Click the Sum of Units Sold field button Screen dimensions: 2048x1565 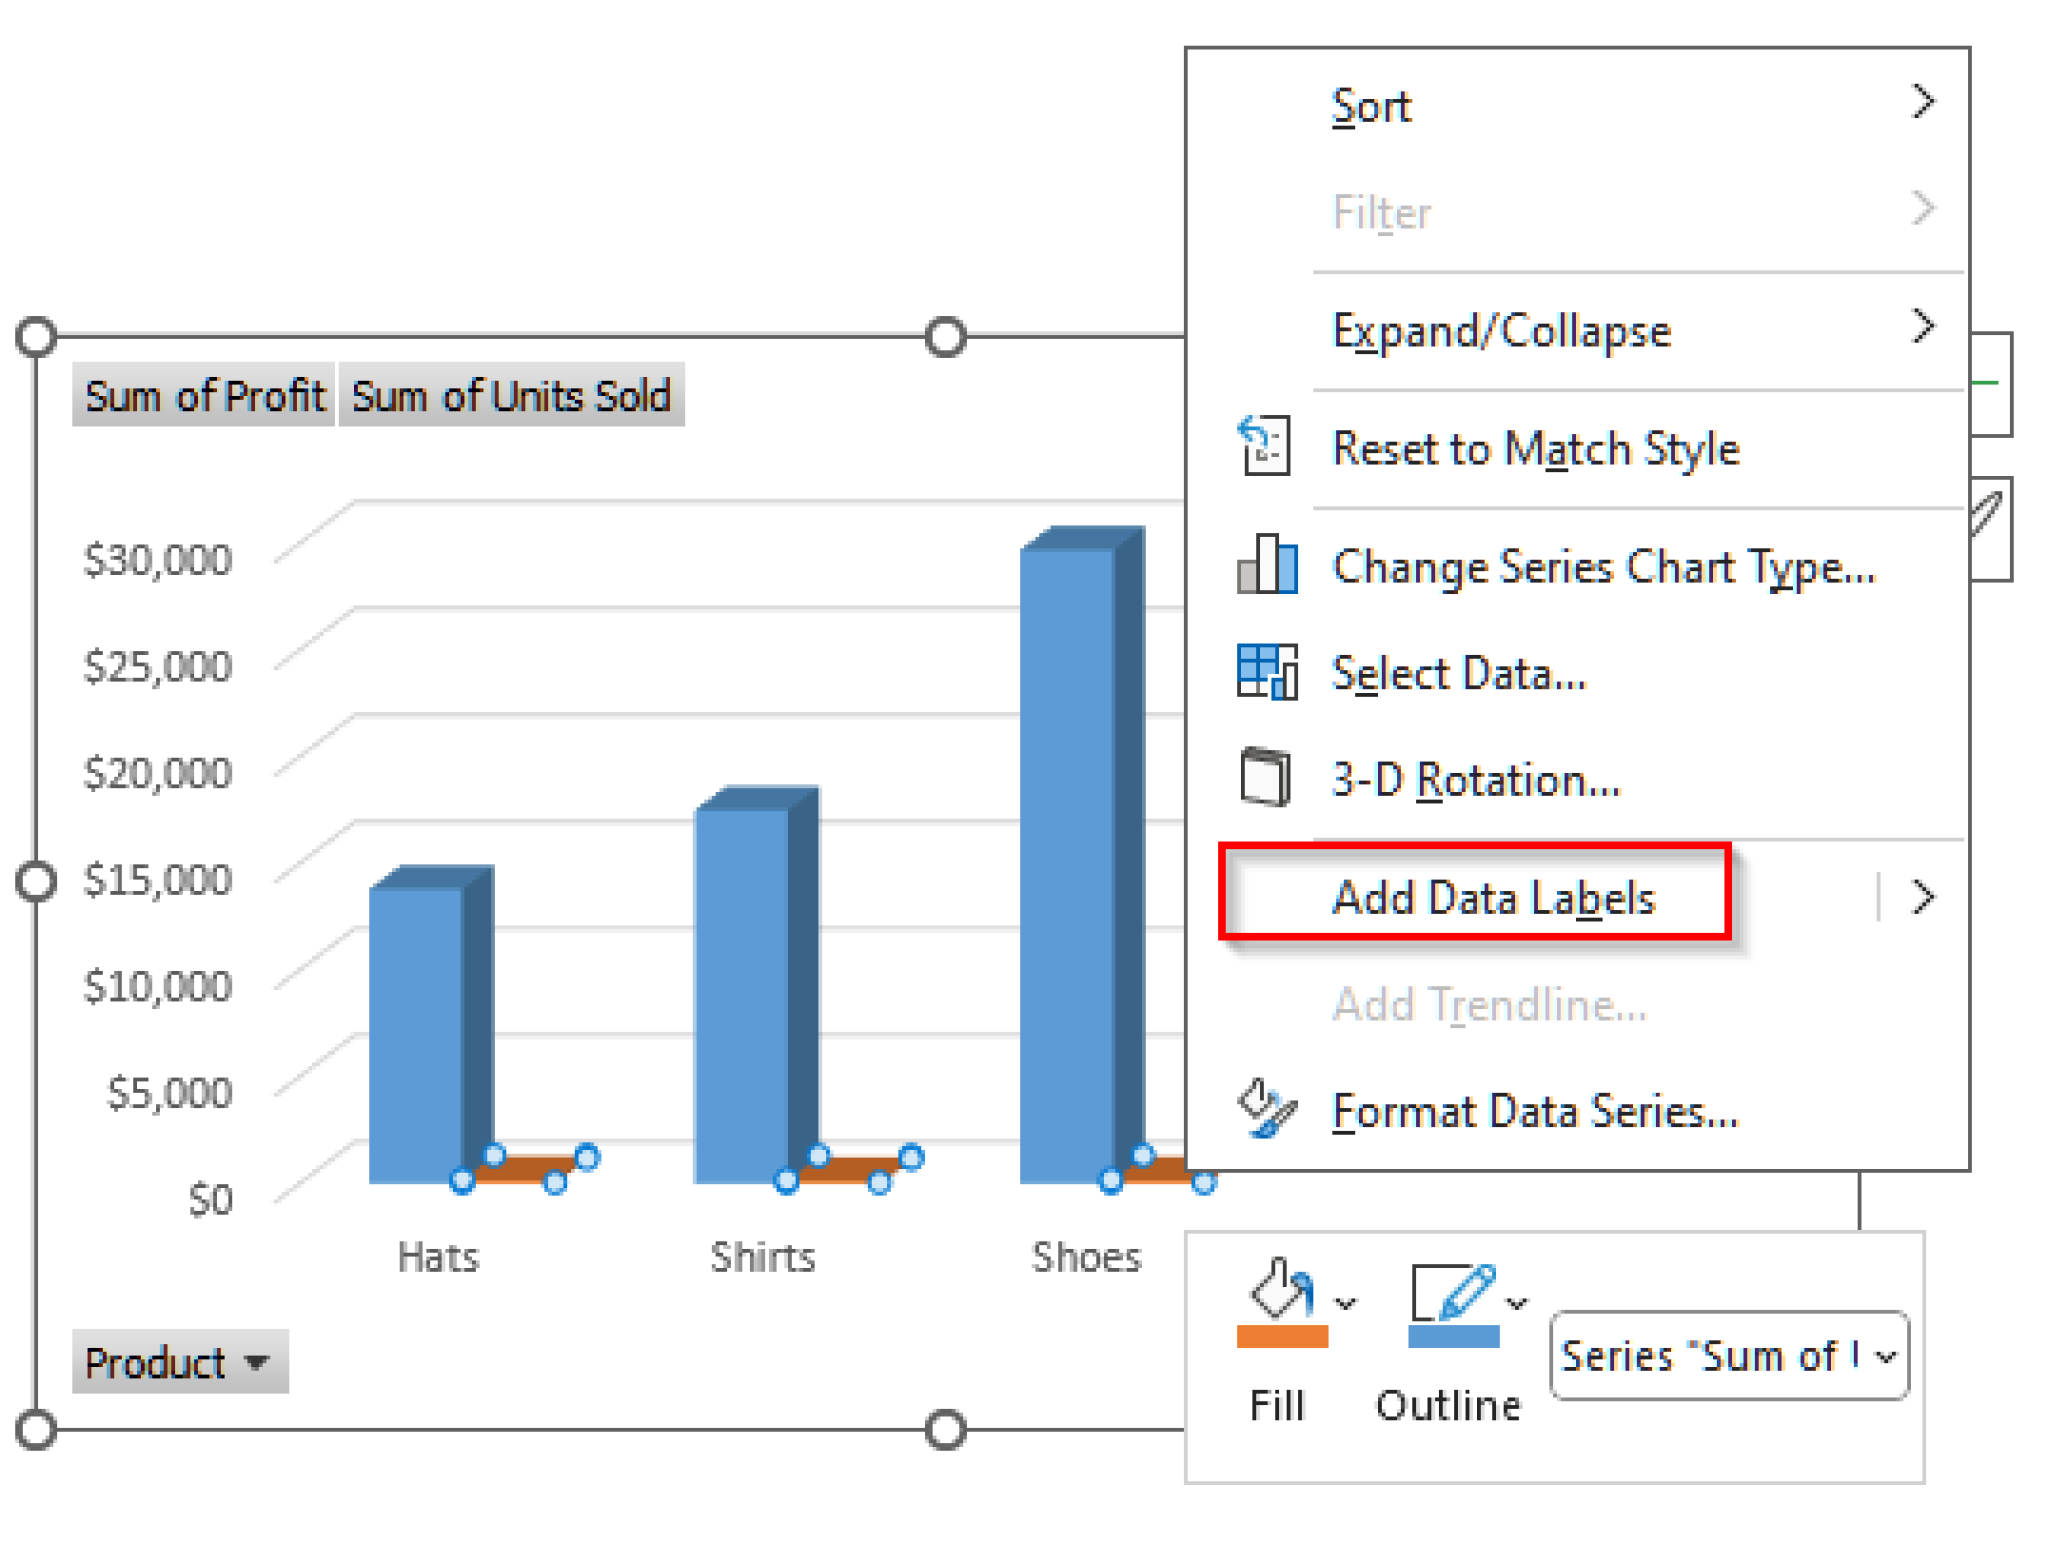511,395
